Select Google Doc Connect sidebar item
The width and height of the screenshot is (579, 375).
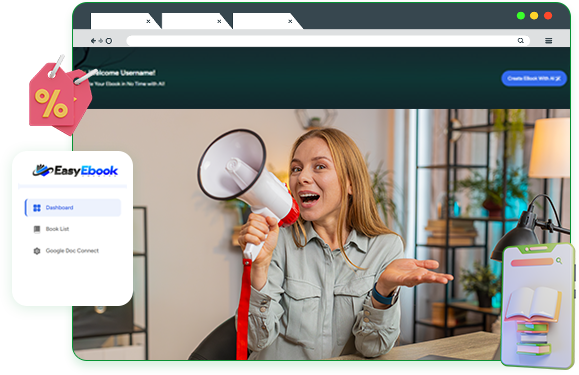coord(73,251)
